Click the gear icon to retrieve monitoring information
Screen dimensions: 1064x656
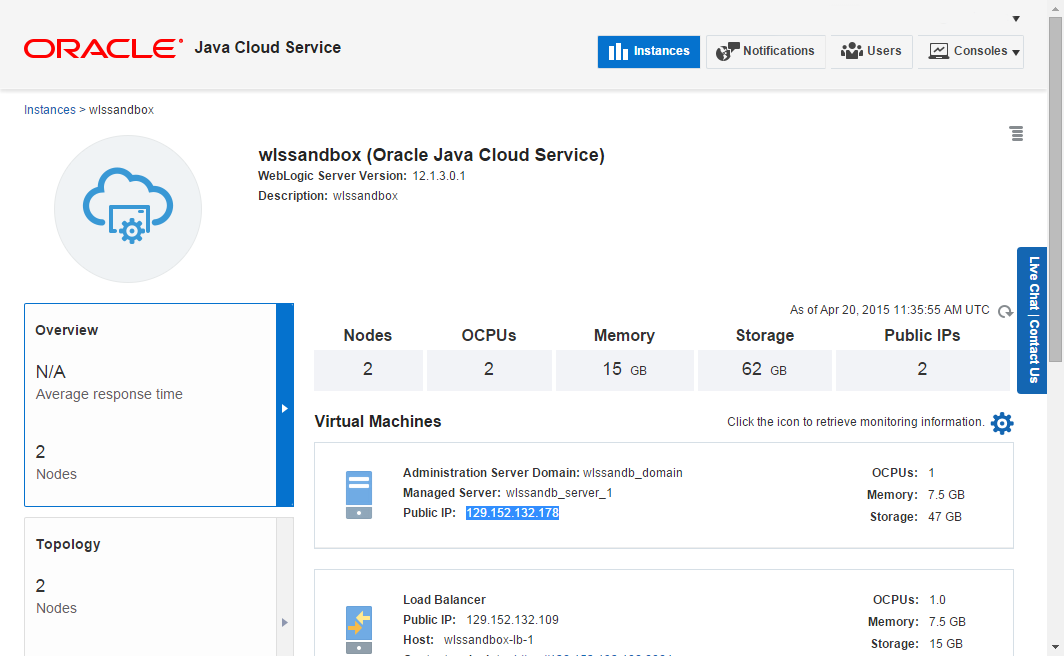[x=1002, y=423]
